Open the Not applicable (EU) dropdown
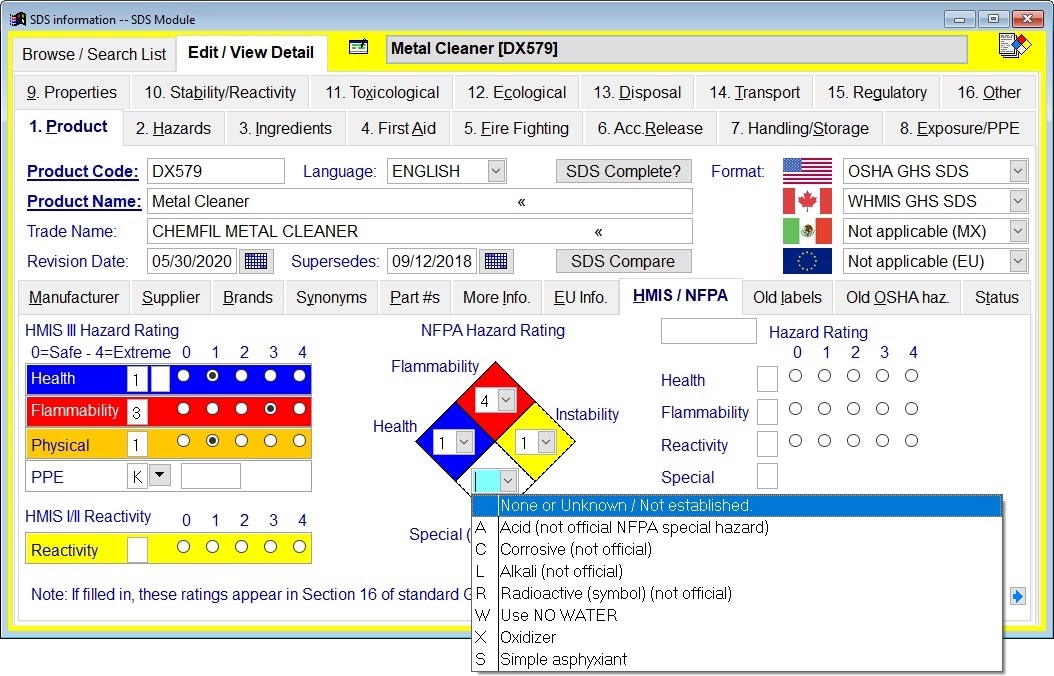The height and width of the screenshot is (676, 1054). point(1018,261)
